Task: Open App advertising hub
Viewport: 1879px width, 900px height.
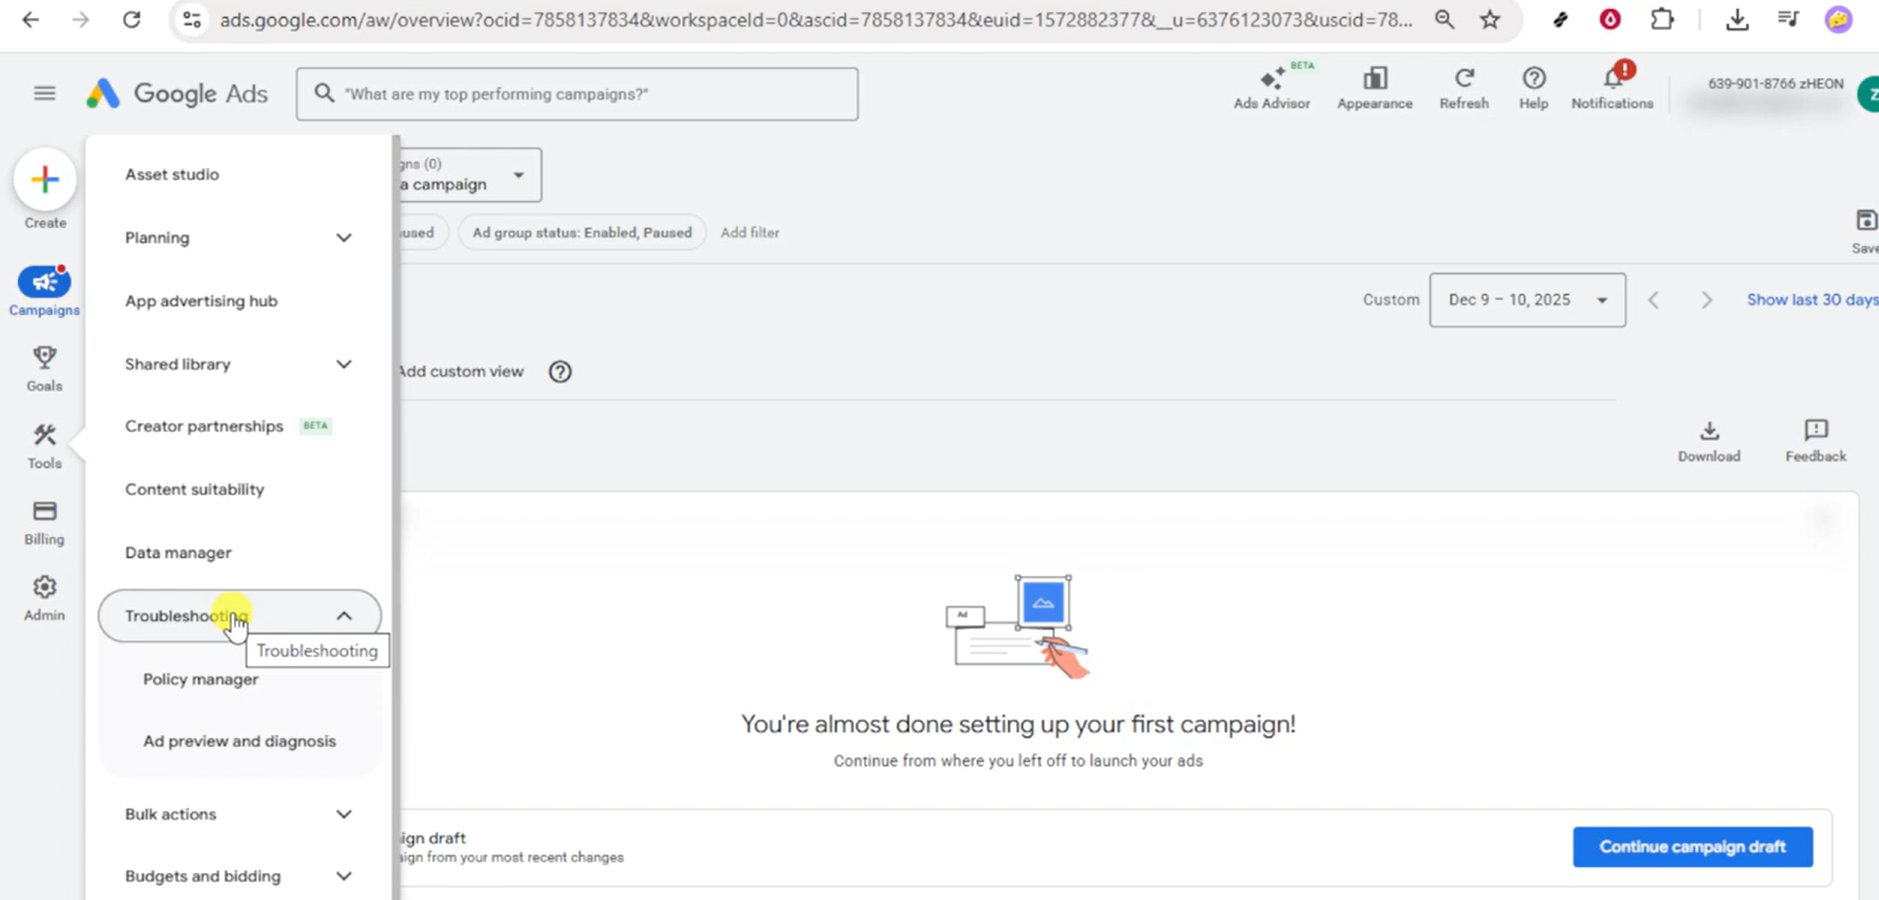Action: [201, 301]
